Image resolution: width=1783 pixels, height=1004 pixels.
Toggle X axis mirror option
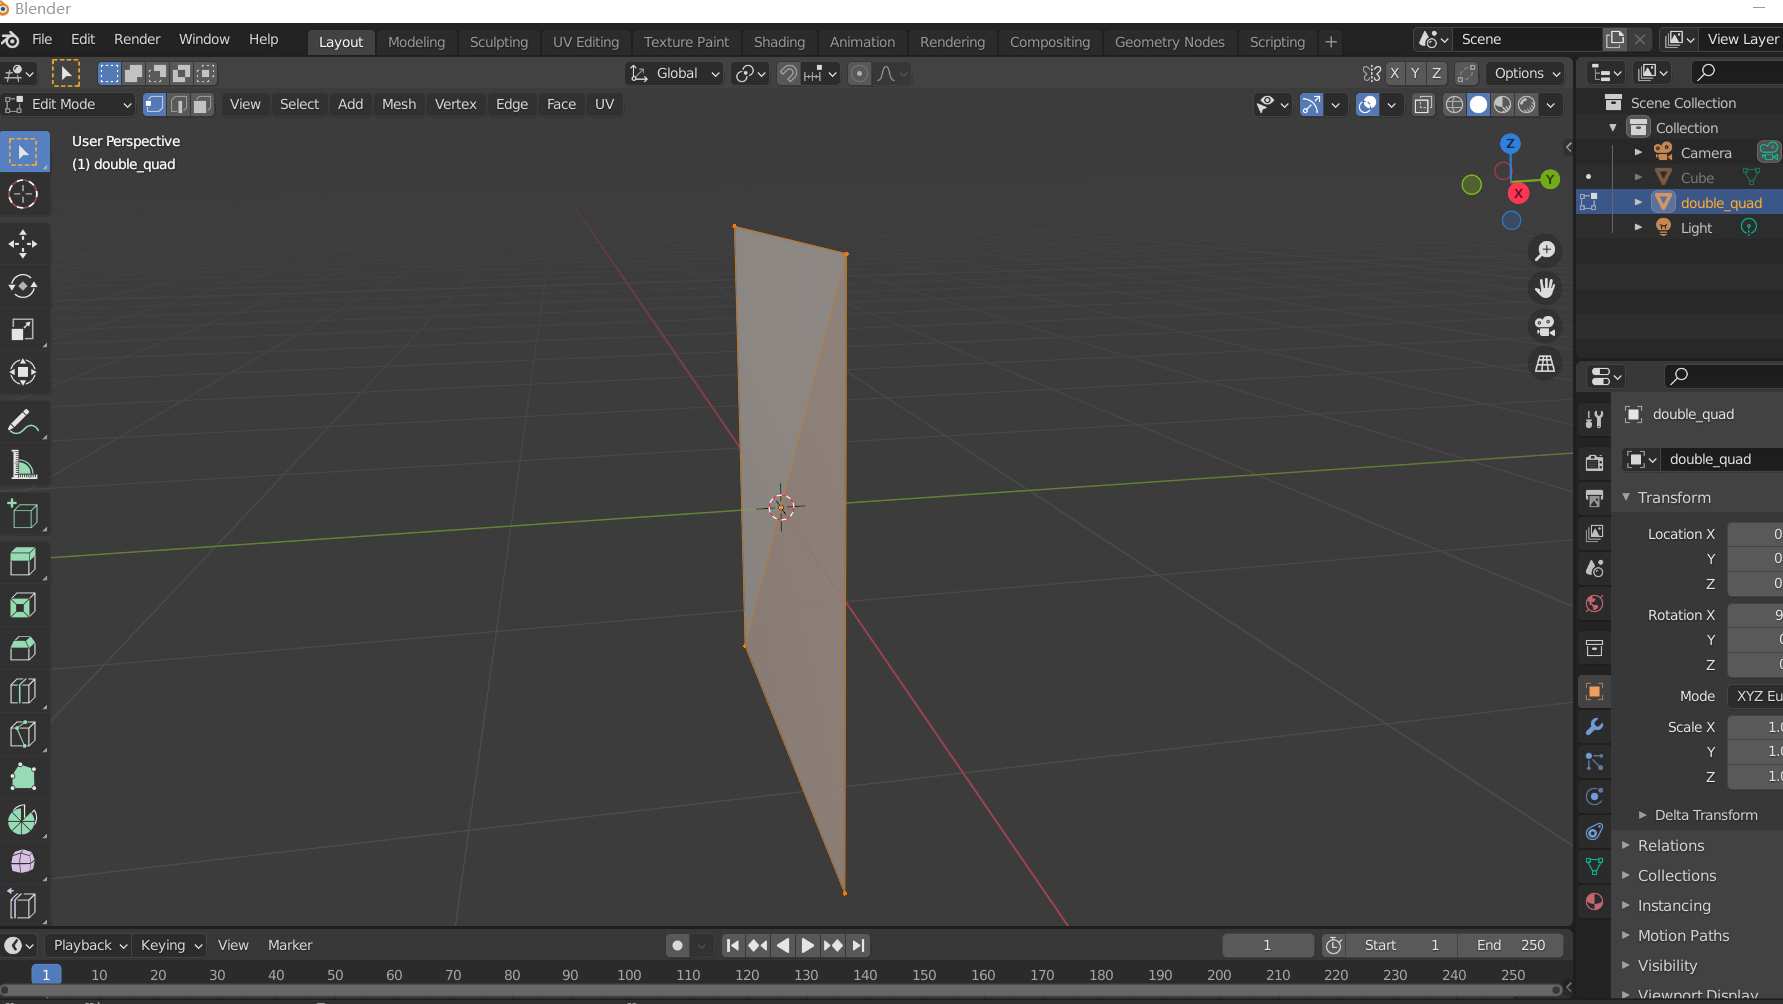(1394, 73)
